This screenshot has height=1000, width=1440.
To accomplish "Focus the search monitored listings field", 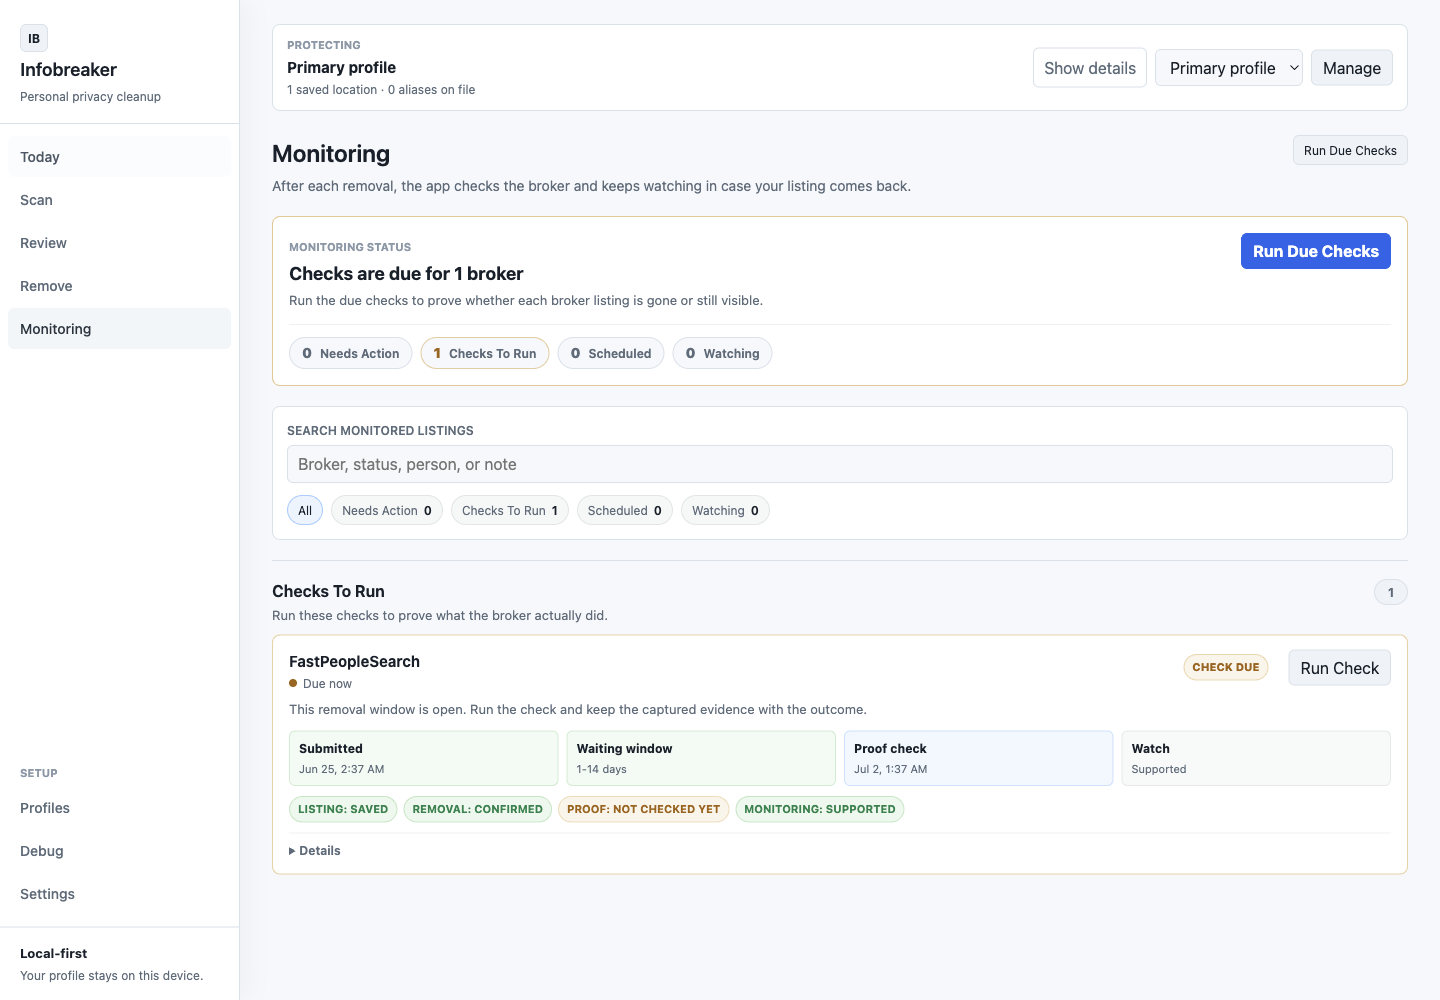I will point(840,464).
